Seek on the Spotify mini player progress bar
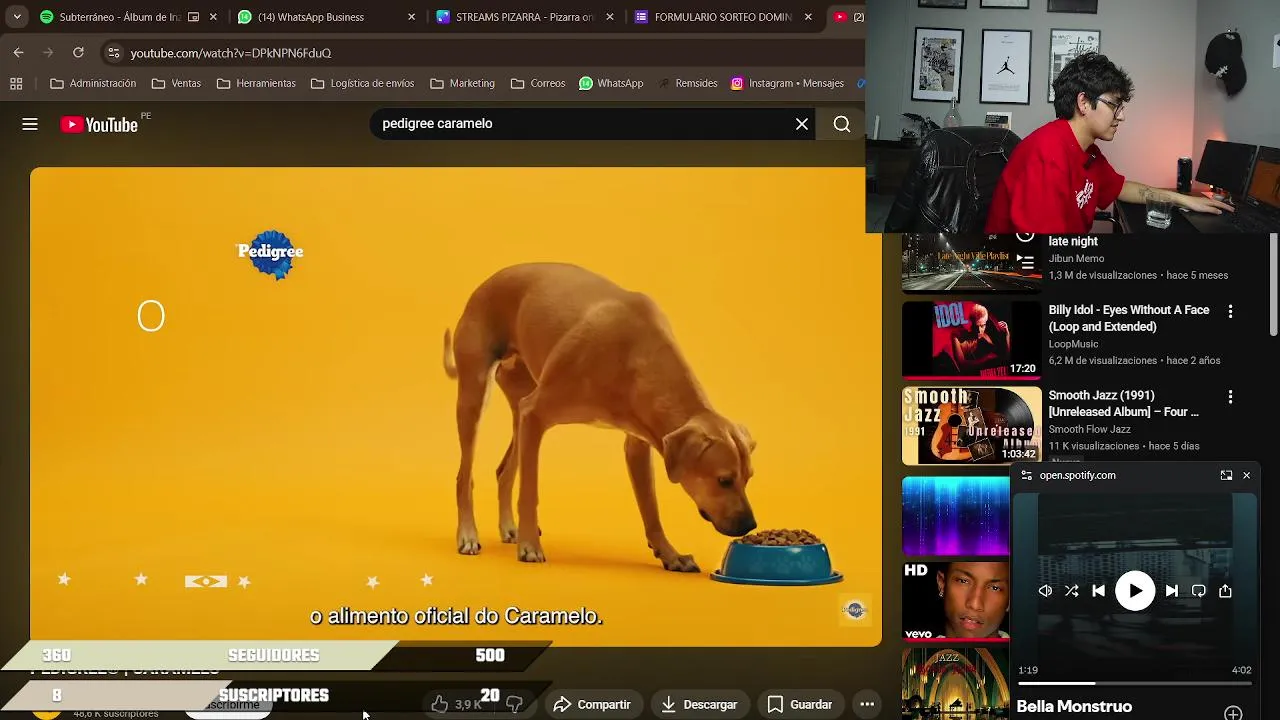This screenshot has height=720, width=1280. [1135, 684]
